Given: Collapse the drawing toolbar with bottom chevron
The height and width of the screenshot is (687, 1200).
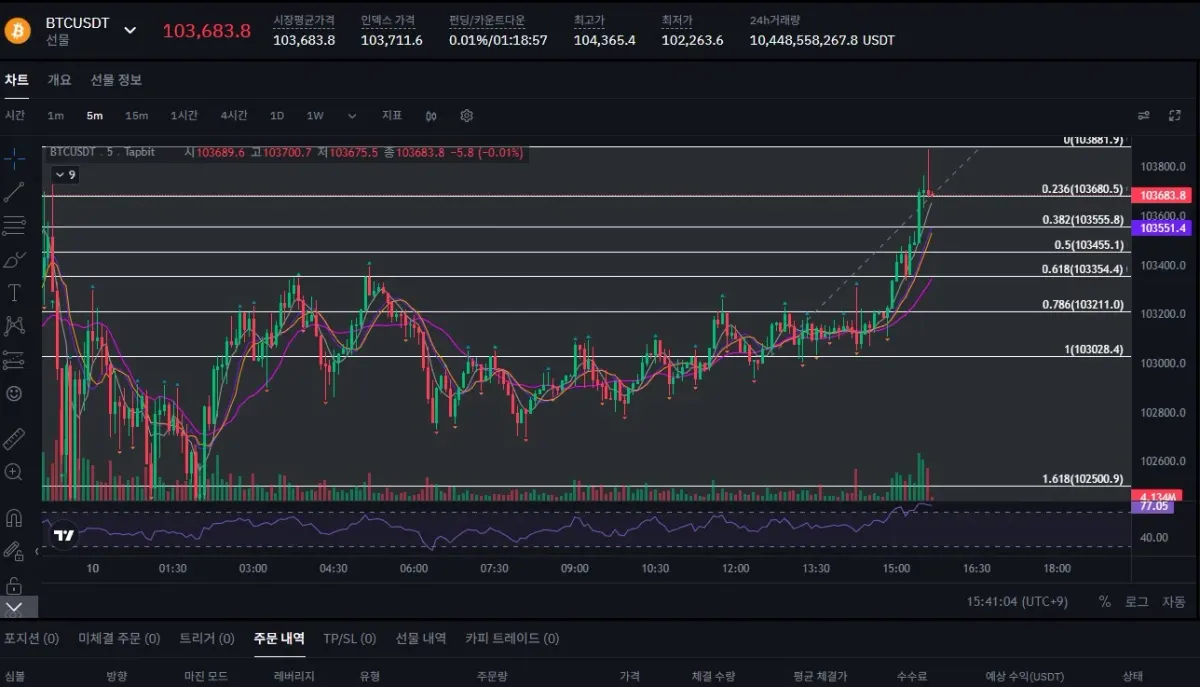Looking at the screenshot, I should pyautogui.click(x=14, y=607).
